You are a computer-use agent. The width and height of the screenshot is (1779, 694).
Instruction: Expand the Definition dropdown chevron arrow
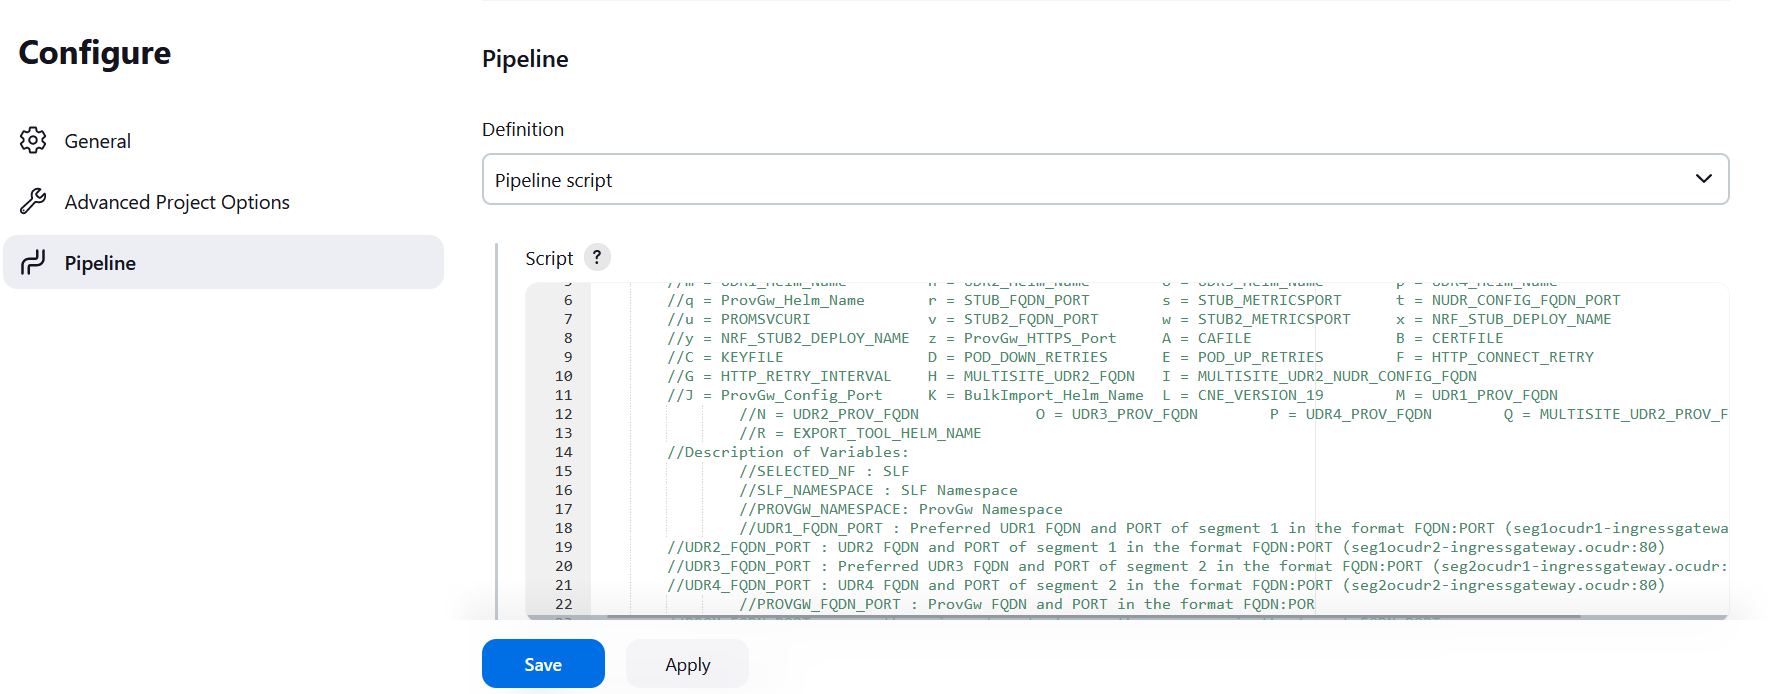(x=1704, y=179)
